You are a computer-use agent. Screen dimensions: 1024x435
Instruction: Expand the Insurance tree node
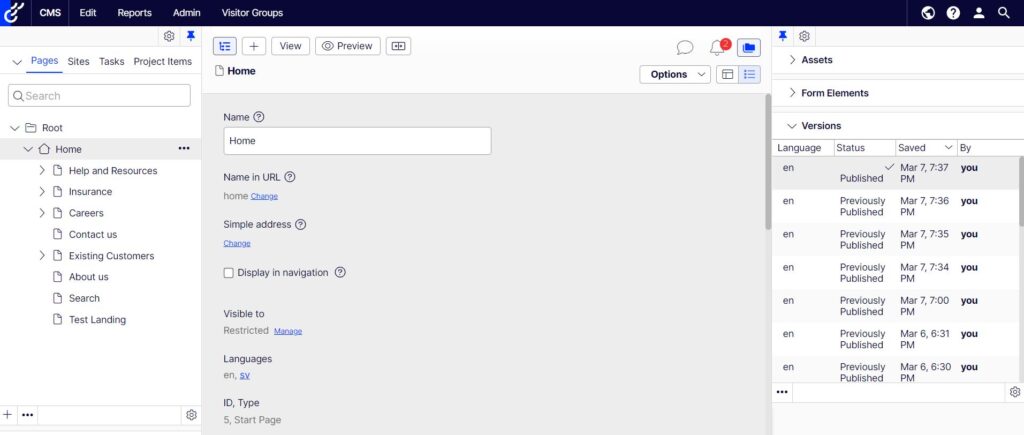tap(42, 192)
